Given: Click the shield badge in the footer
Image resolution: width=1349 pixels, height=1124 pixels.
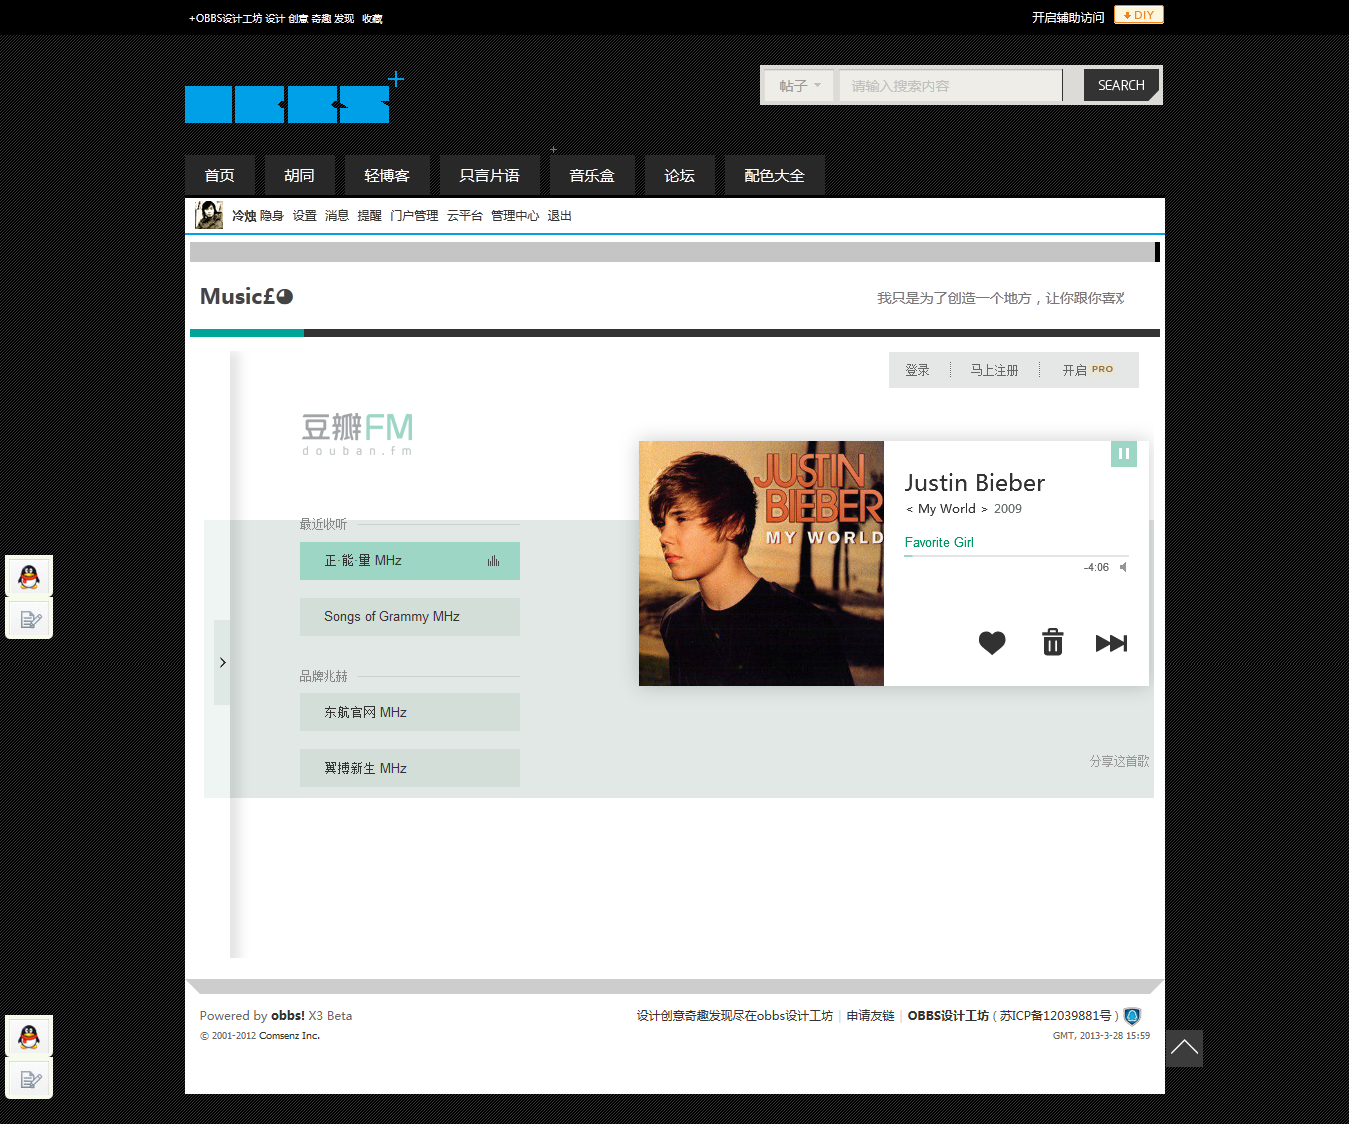Looking at the screenshot, I should 1132,1016.
